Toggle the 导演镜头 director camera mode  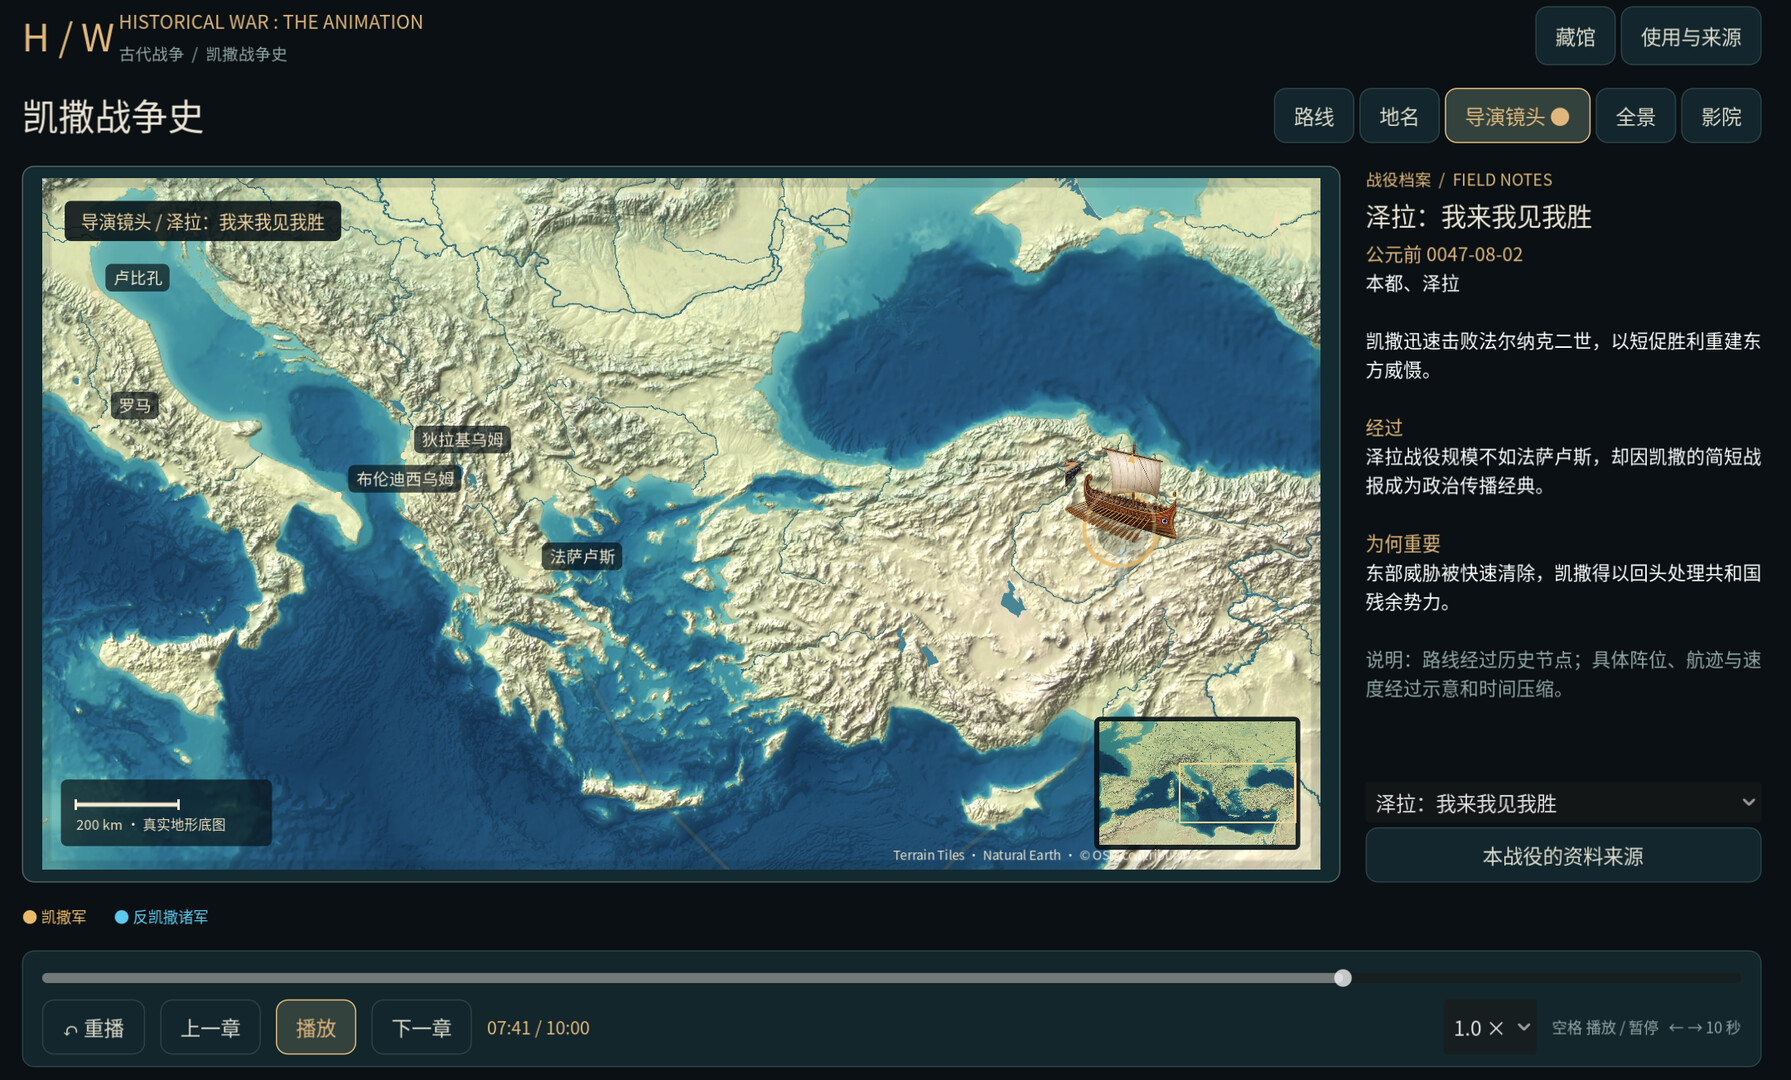click(x=1517, y=116)
